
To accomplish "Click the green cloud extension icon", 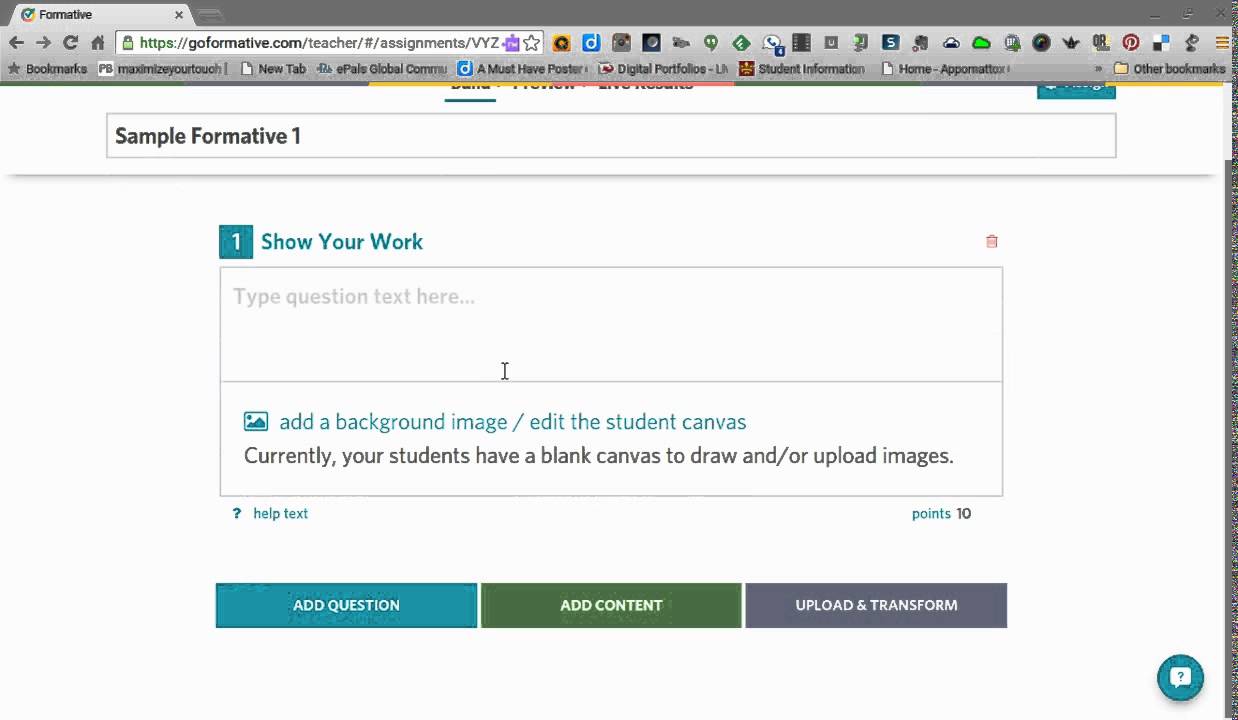I will [981, 43].
